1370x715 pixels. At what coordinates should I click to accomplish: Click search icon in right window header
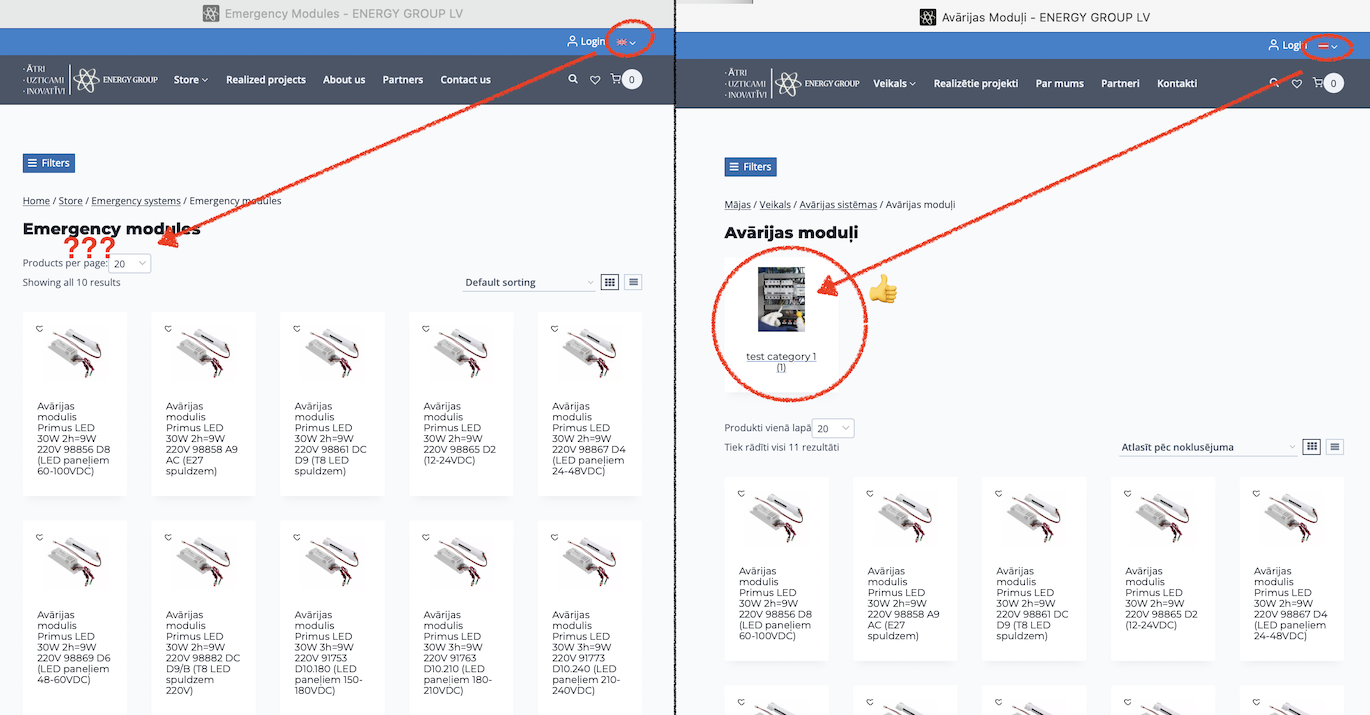click(1274, 83)
